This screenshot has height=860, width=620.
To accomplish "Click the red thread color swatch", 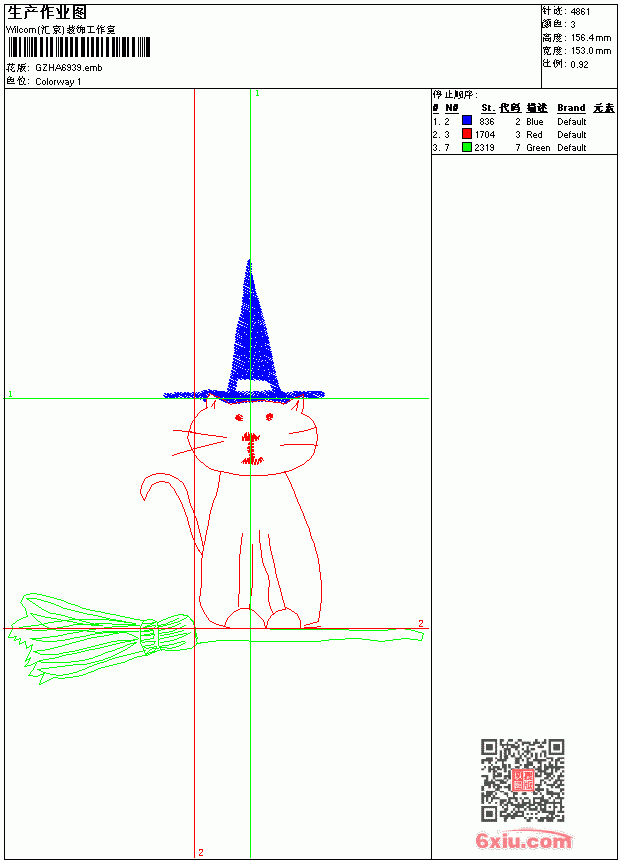I will tap(467, 134).
